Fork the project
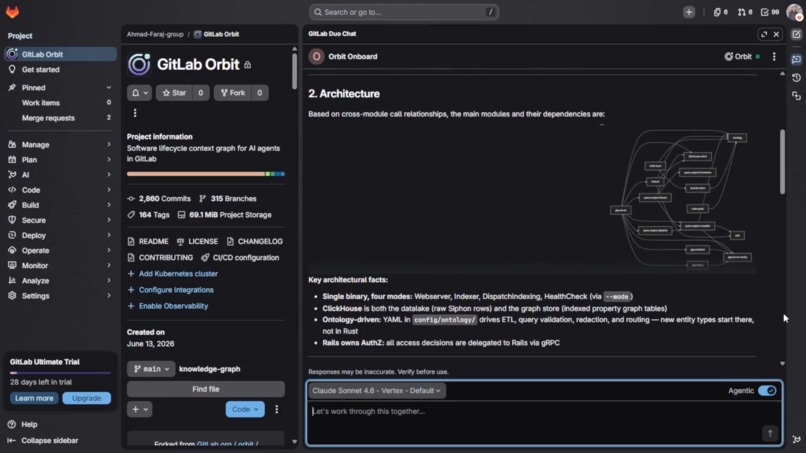806x453 pixels. 233,93
